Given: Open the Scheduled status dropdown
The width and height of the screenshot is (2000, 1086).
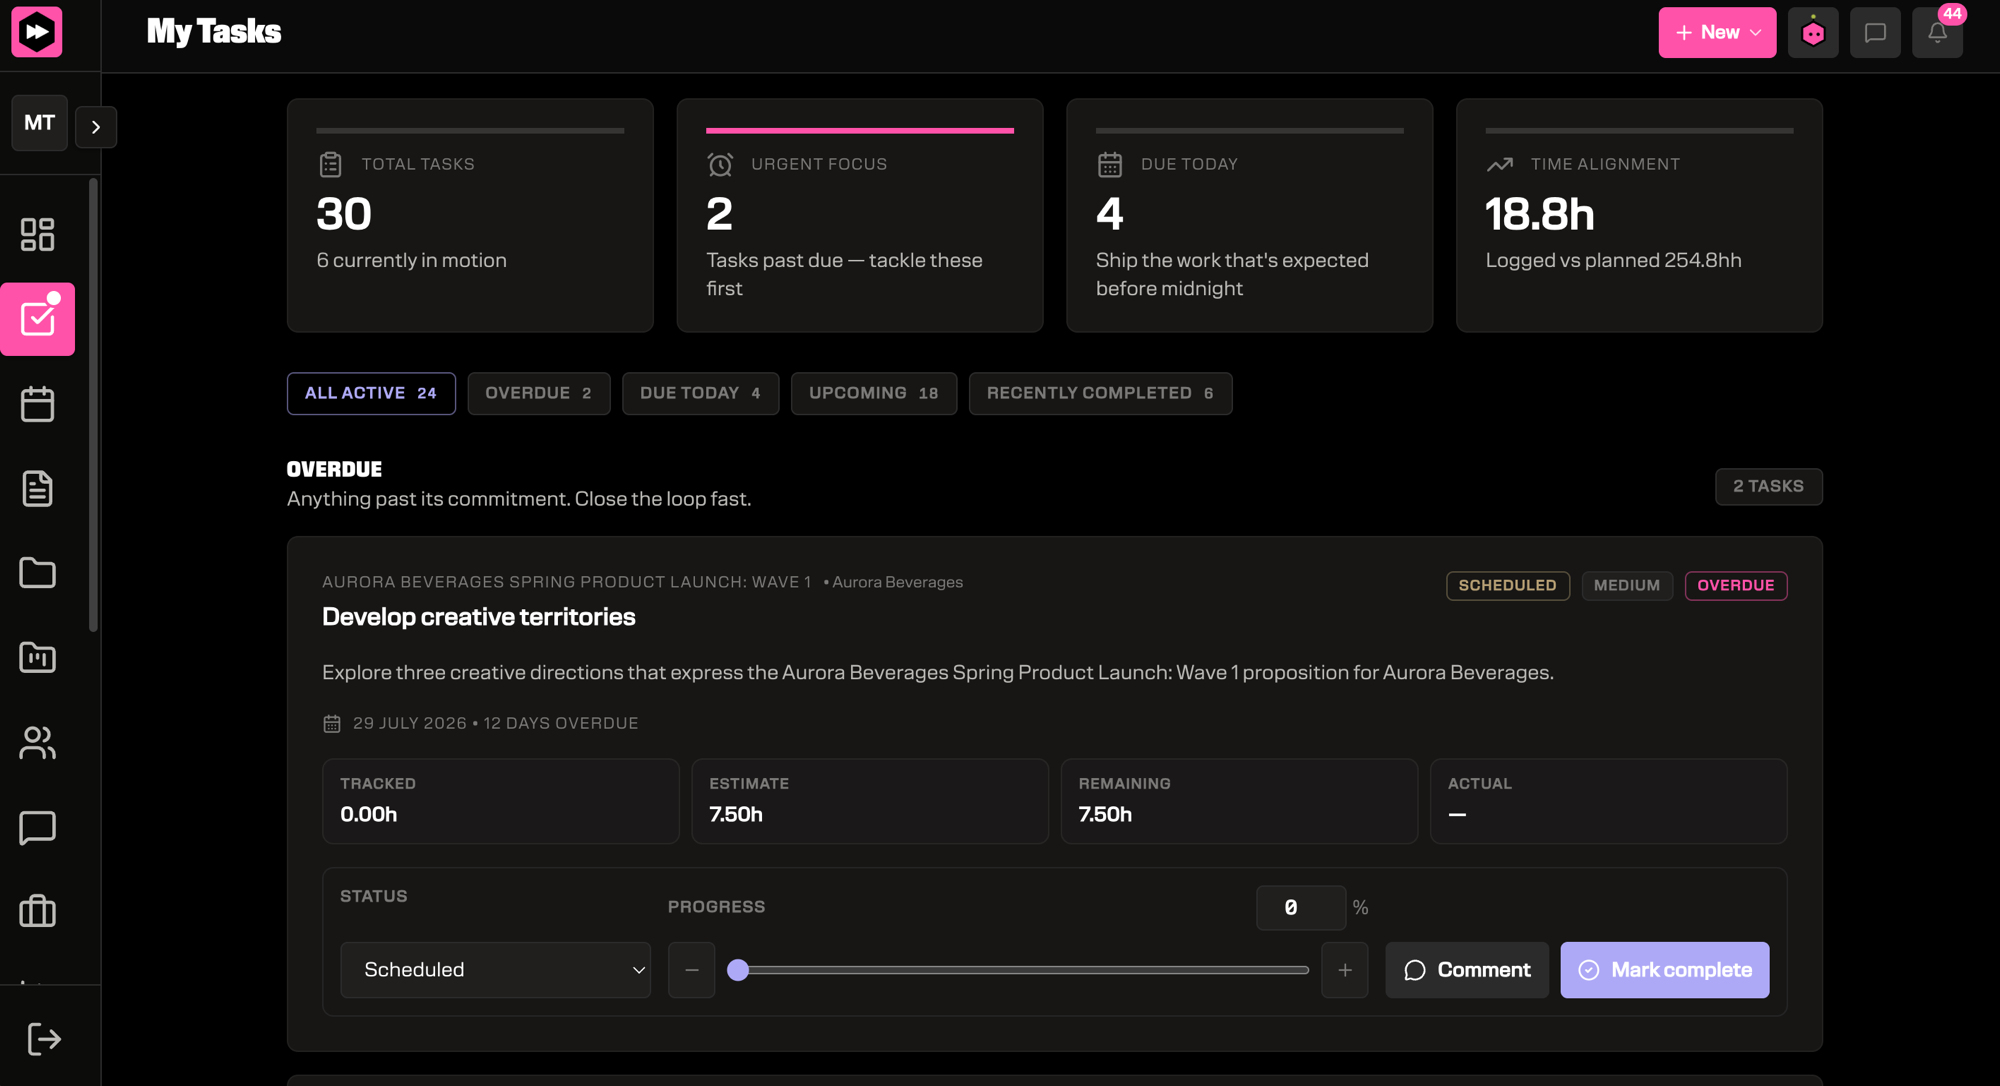Looking at the screenshot, I should tap(495, 970).
